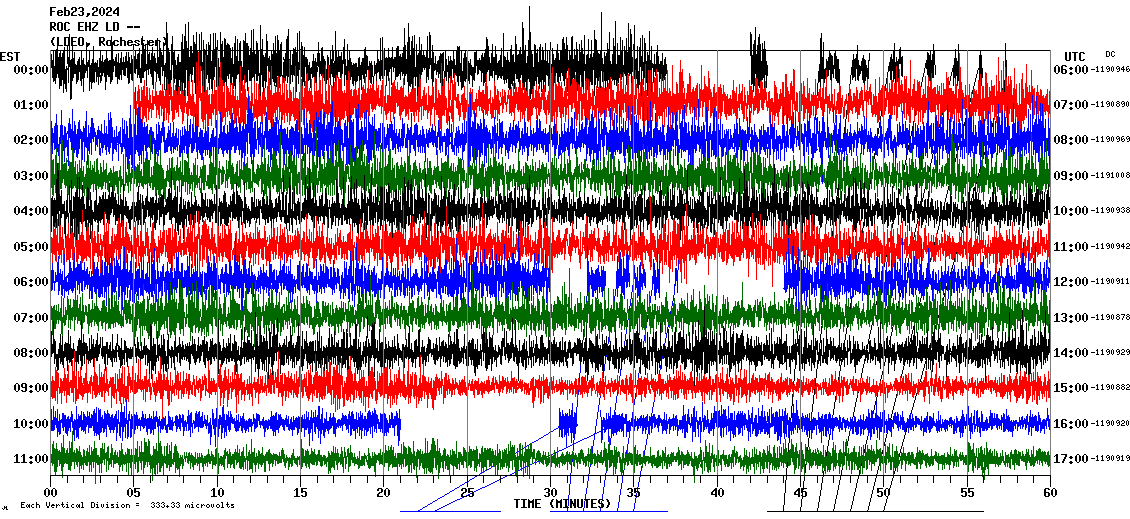
Task: Click the (LDEO, Rochester) station label
Action: click(109, 42)
